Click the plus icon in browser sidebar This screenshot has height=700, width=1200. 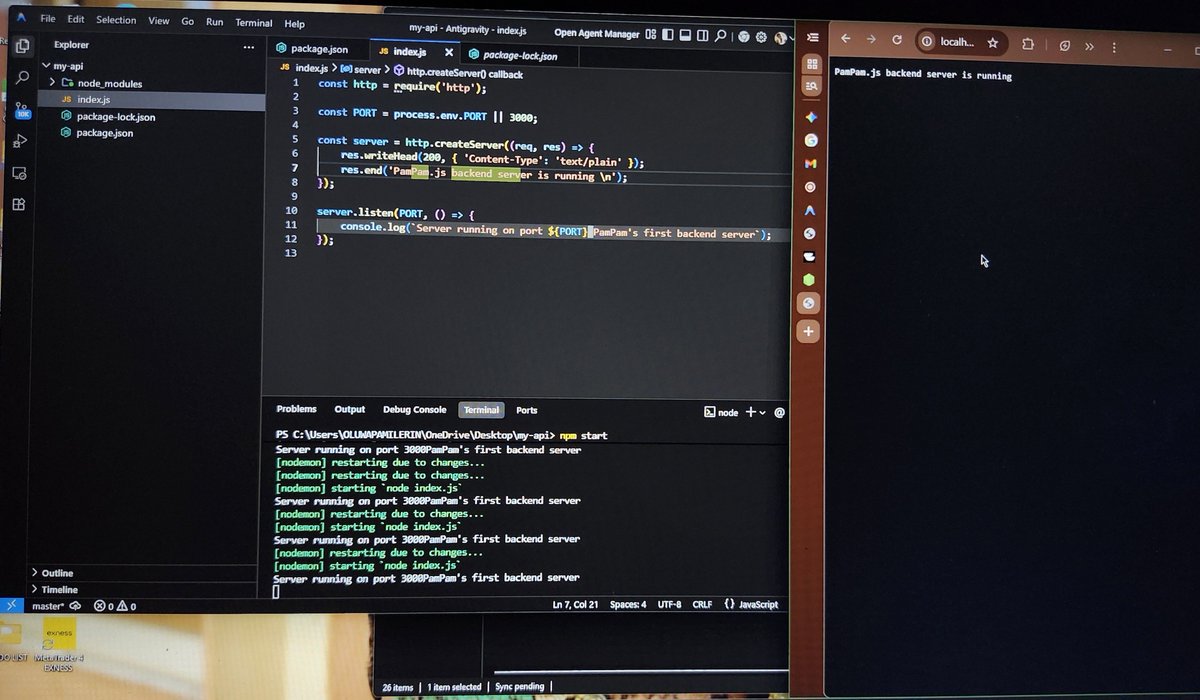[x=808, y=331]
